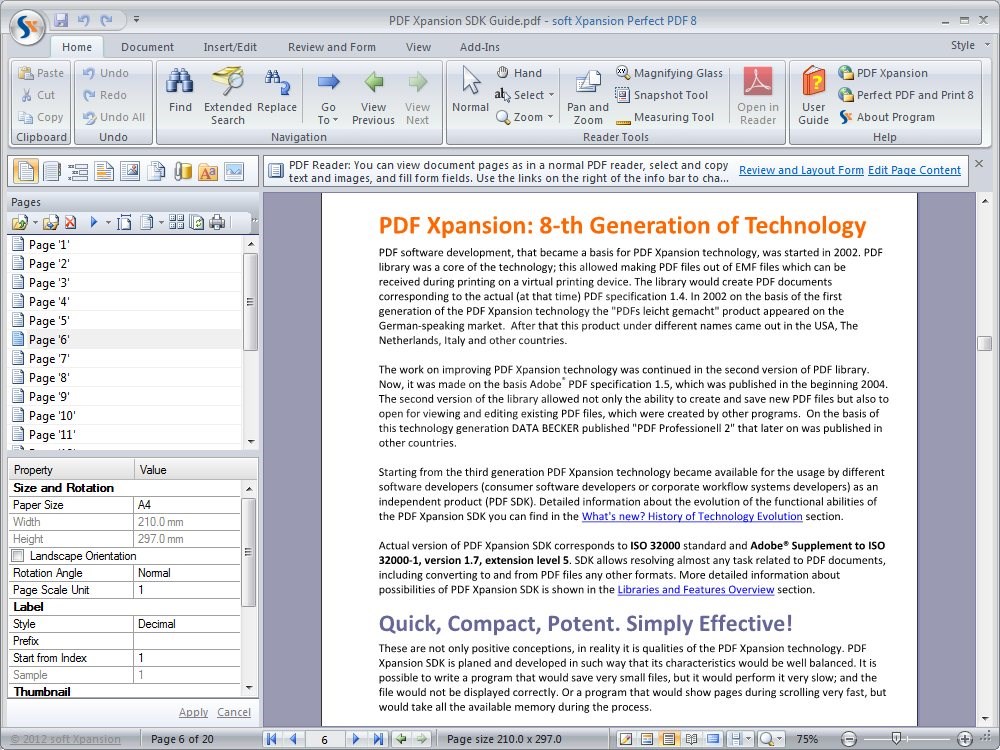Pick the Measuring Tool

[x=665, y=117]
